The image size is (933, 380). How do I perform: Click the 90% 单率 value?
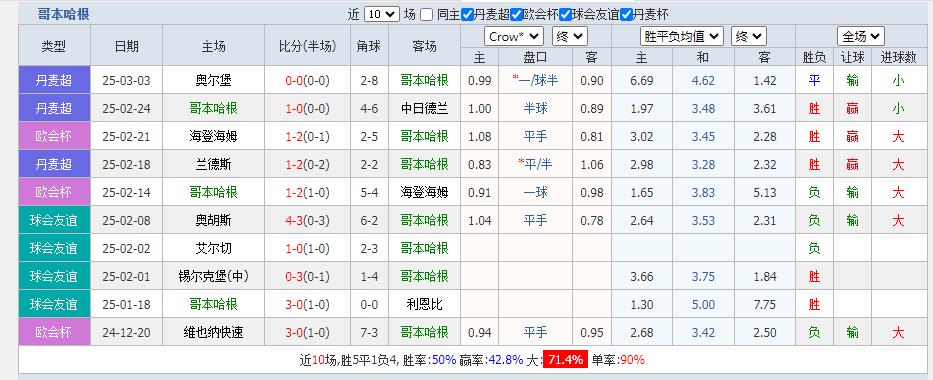(632, 359)
